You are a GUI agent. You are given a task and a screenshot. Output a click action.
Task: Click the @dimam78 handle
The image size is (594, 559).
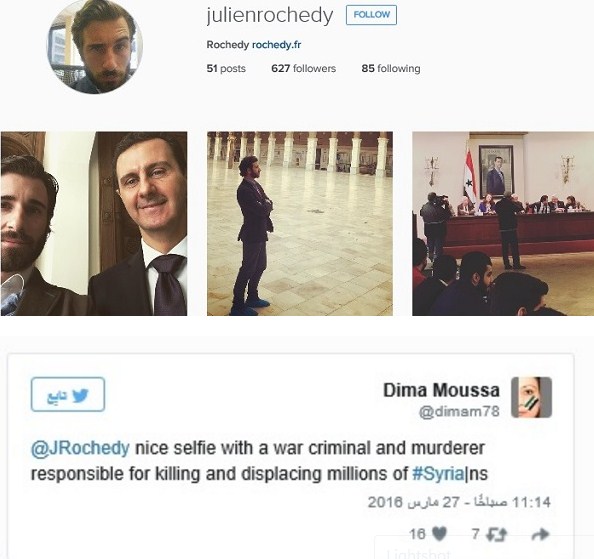coord(459,411)
